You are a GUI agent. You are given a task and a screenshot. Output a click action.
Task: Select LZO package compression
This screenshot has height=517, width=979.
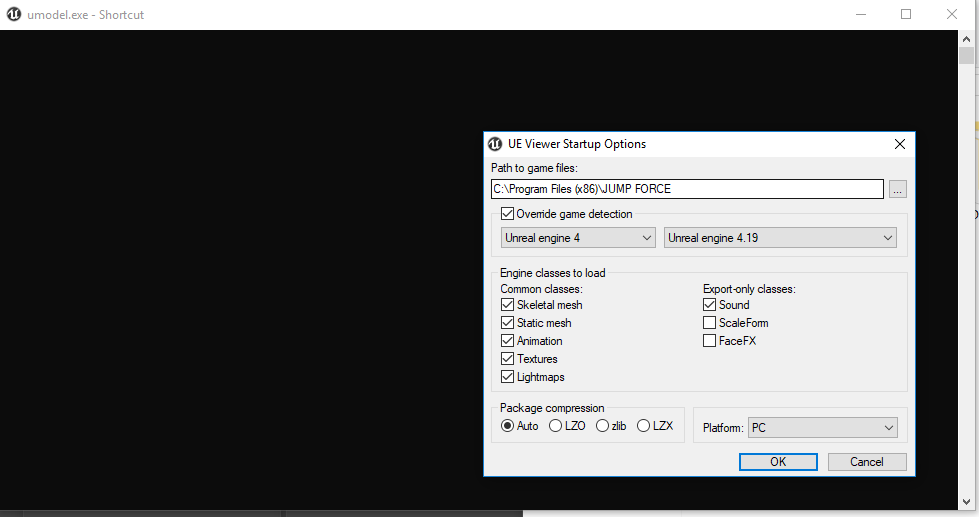click(x=555, y=426)
